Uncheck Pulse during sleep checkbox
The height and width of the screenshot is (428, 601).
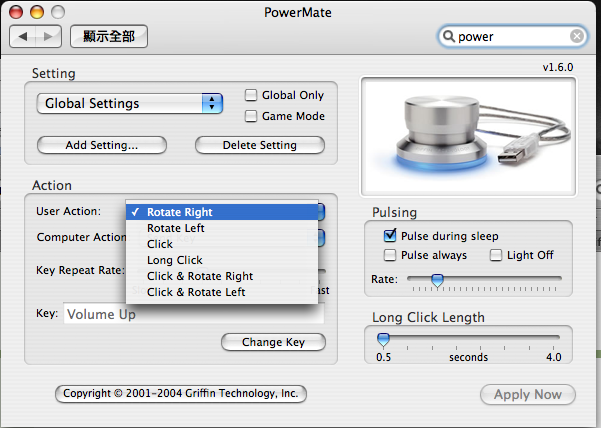[390, 236]
